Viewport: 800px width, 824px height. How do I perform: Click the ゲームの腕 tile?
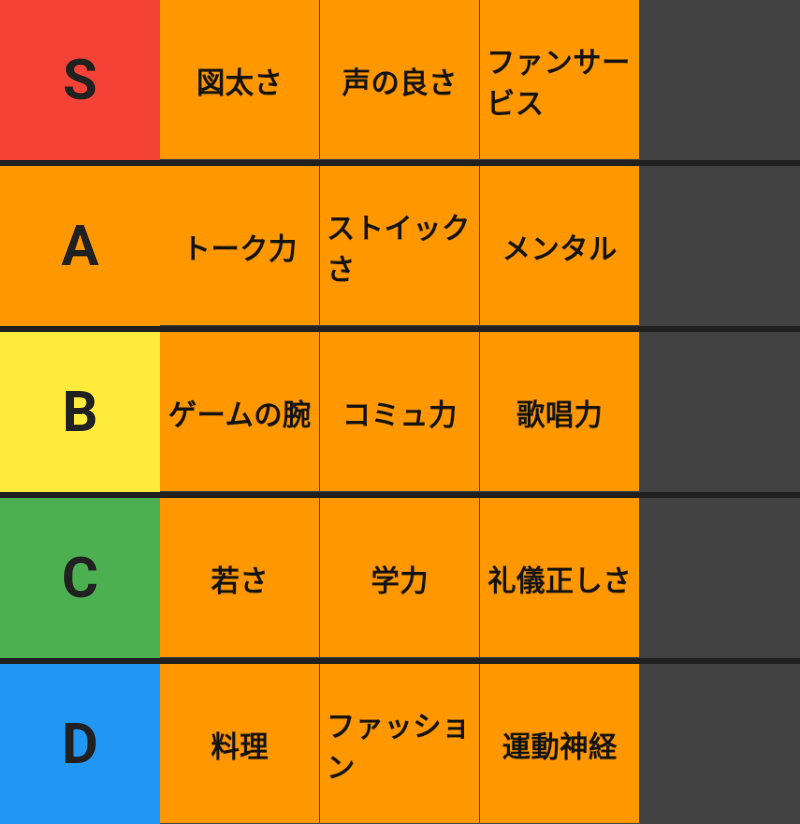coord(240,411)
